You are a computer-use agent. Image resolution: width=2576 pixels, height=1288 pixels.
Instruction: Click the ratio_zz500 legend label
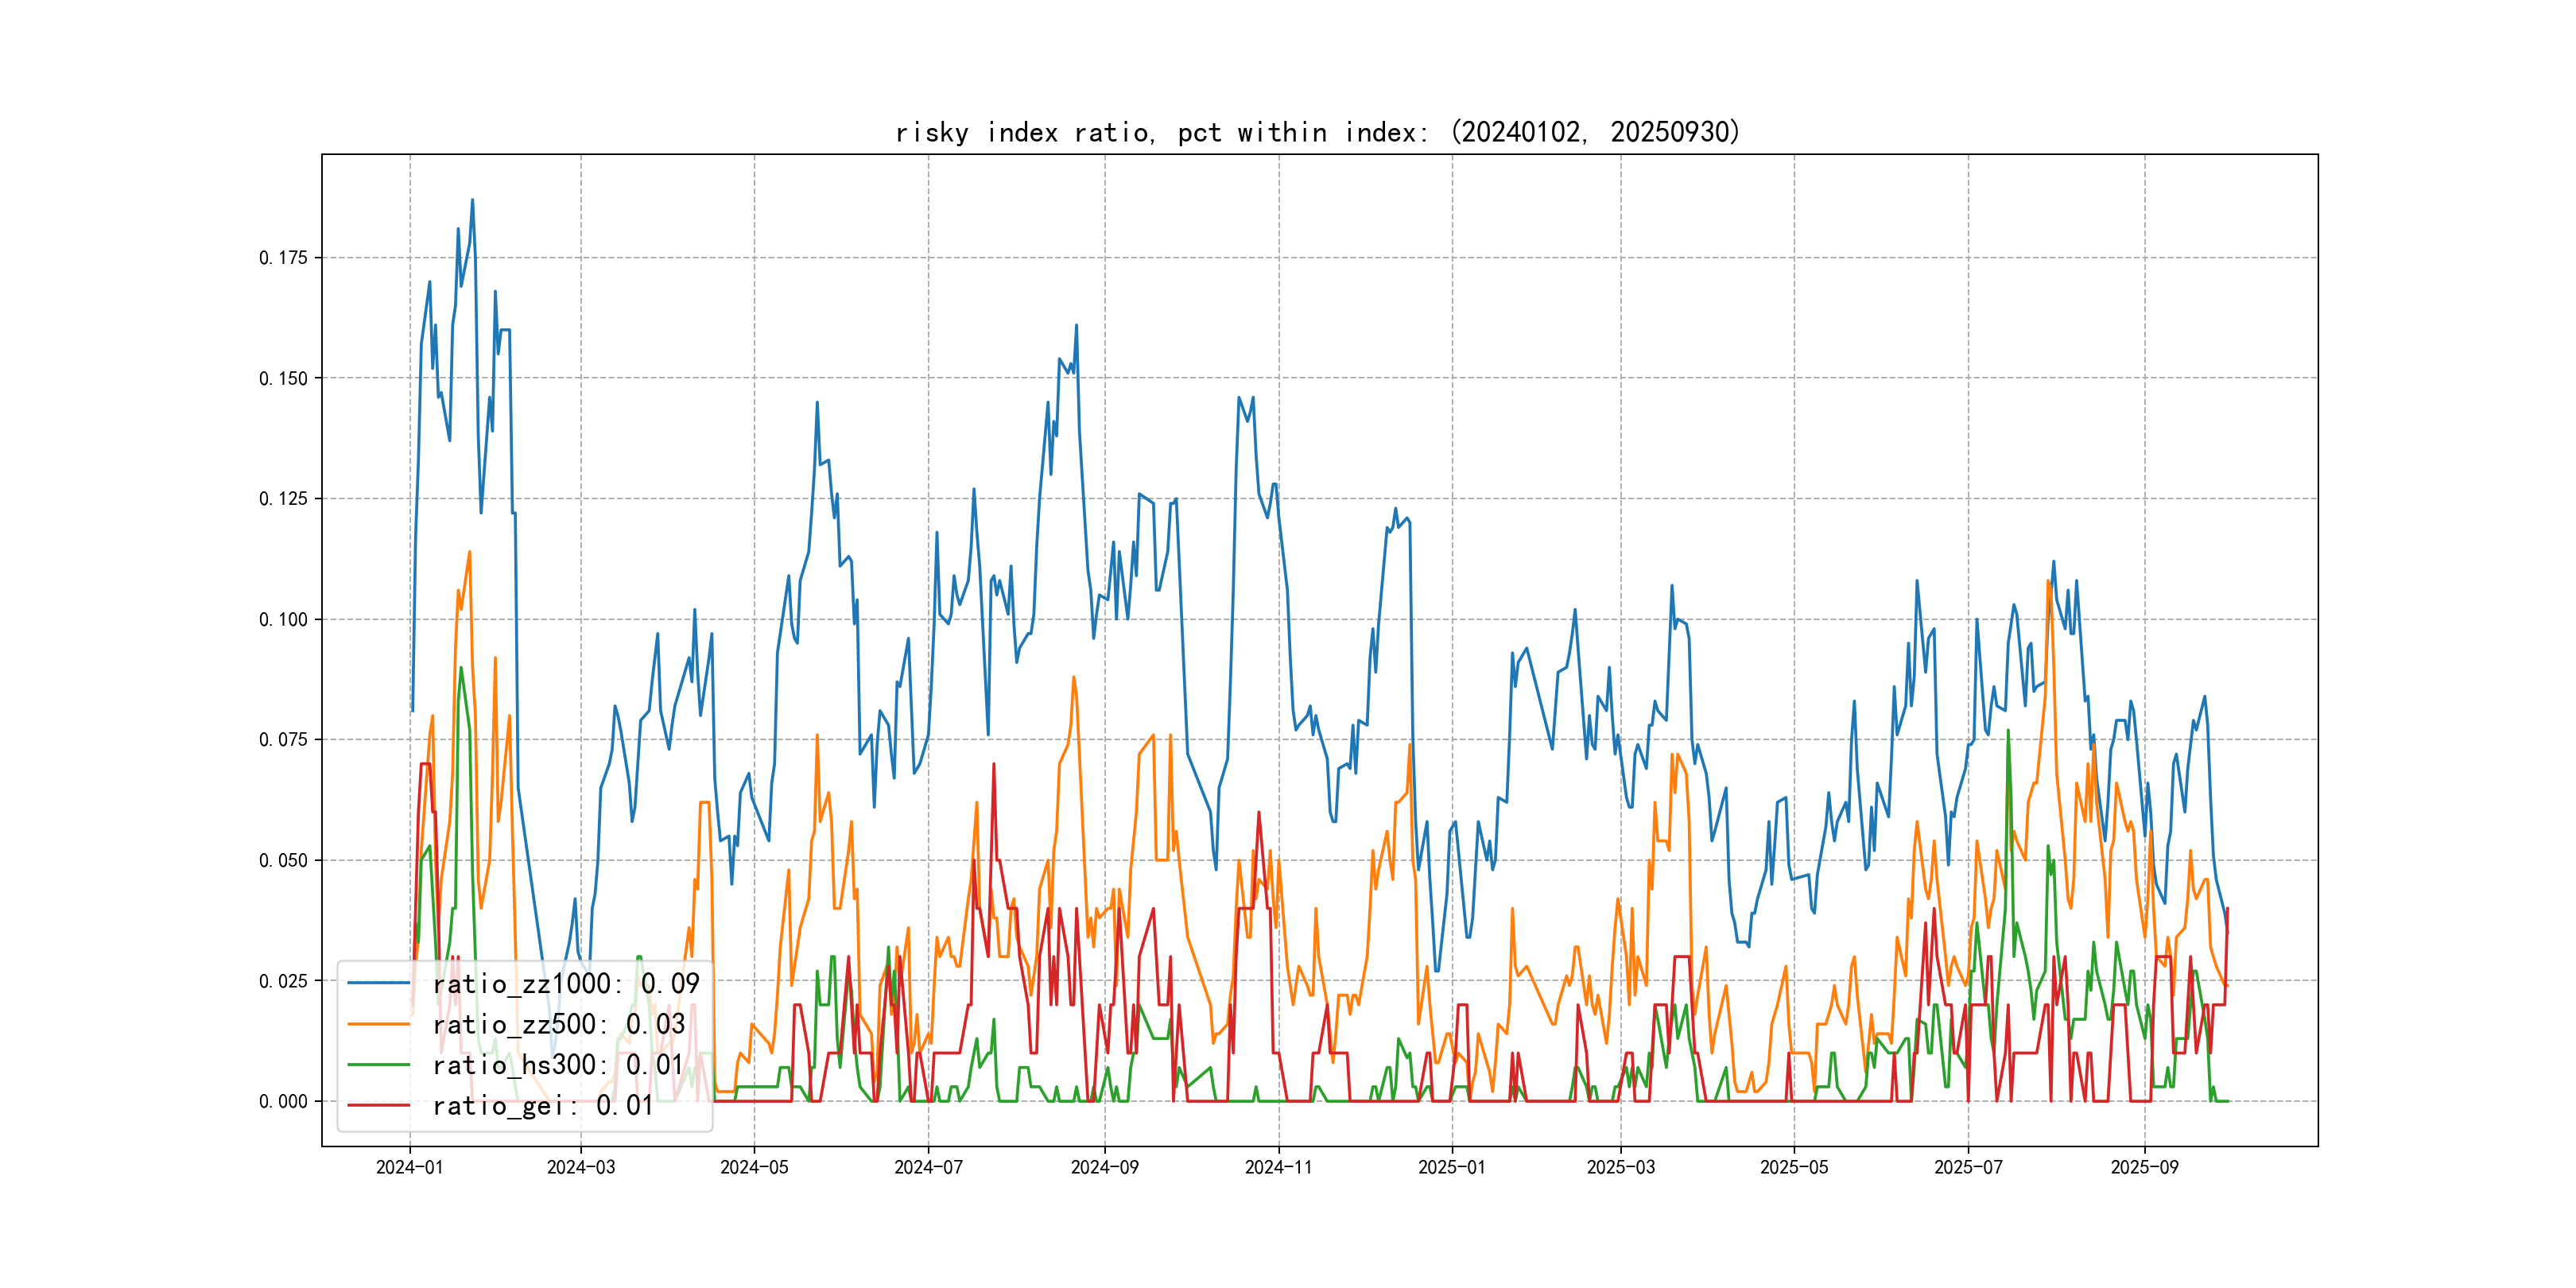[558, 1025]
